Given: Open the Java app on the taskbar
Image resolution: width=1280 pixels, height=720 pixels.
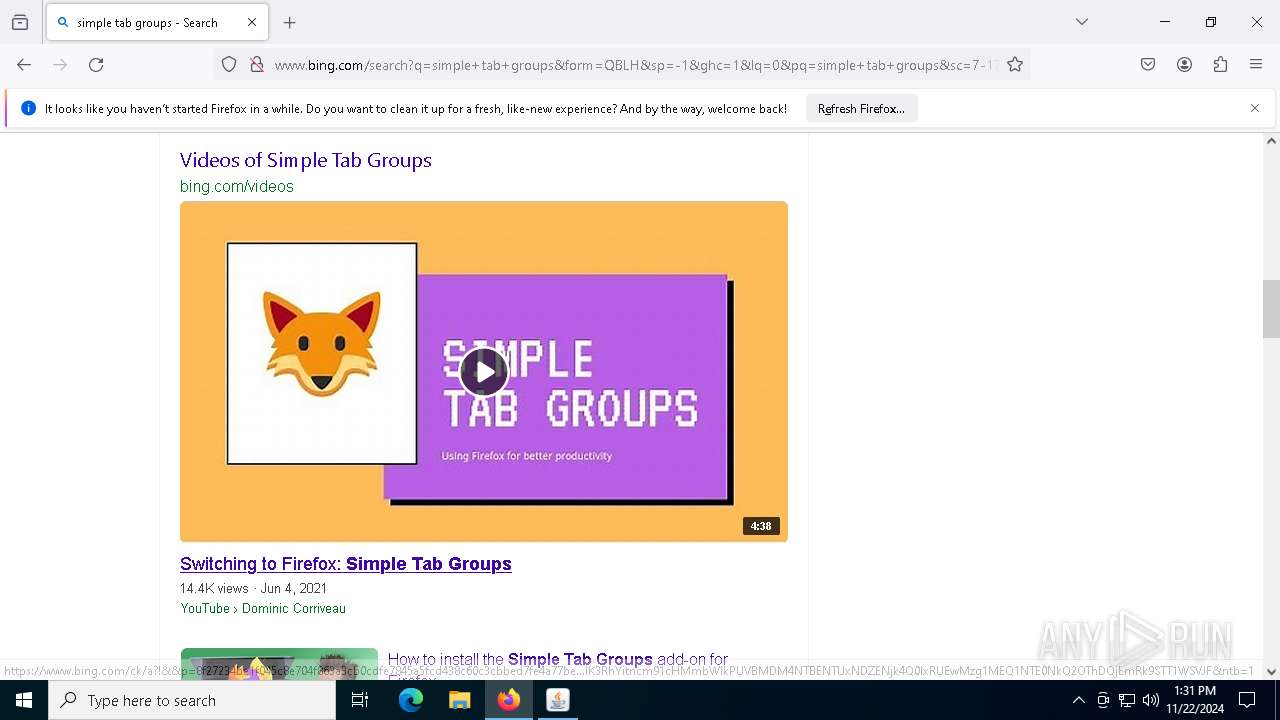Looking at the screenshot, I should pos(558,700).
